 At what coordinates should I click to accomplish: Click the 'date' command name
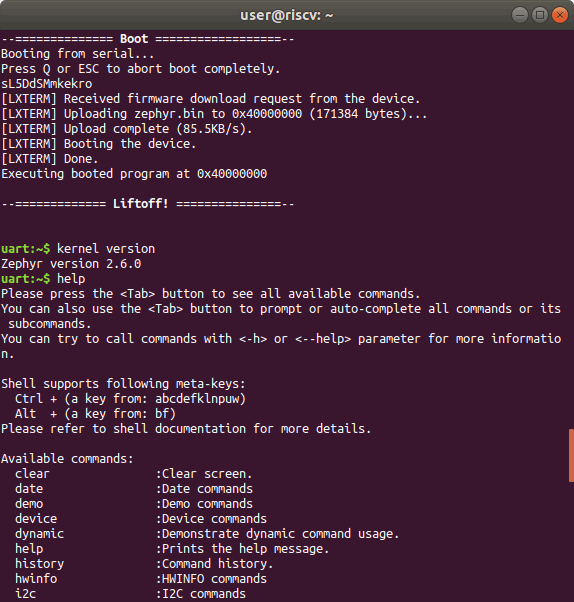[29, 488]
